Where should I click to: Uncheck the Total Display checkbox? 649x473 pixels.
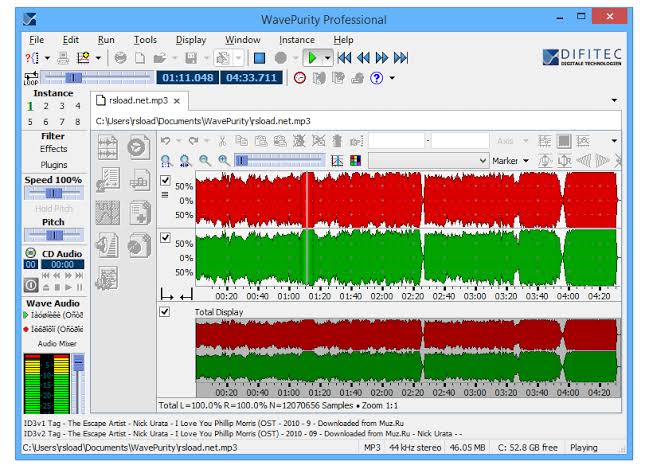[164, 312]
